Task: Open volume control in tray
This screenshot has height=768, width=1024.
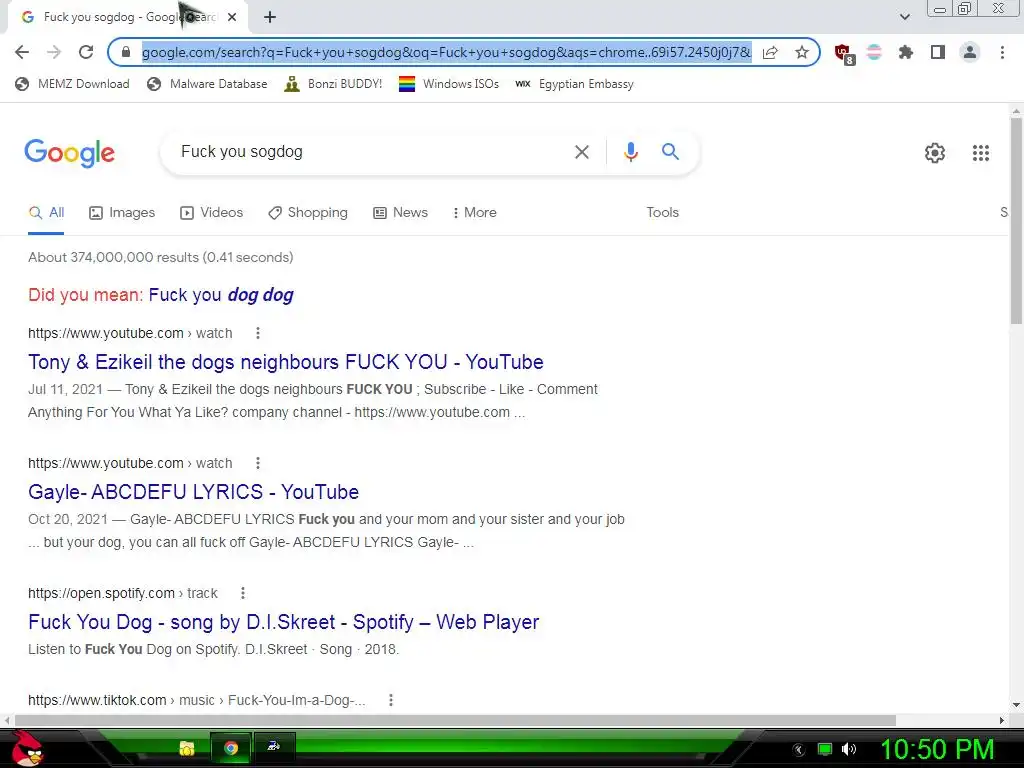Action: coord(849,750)
